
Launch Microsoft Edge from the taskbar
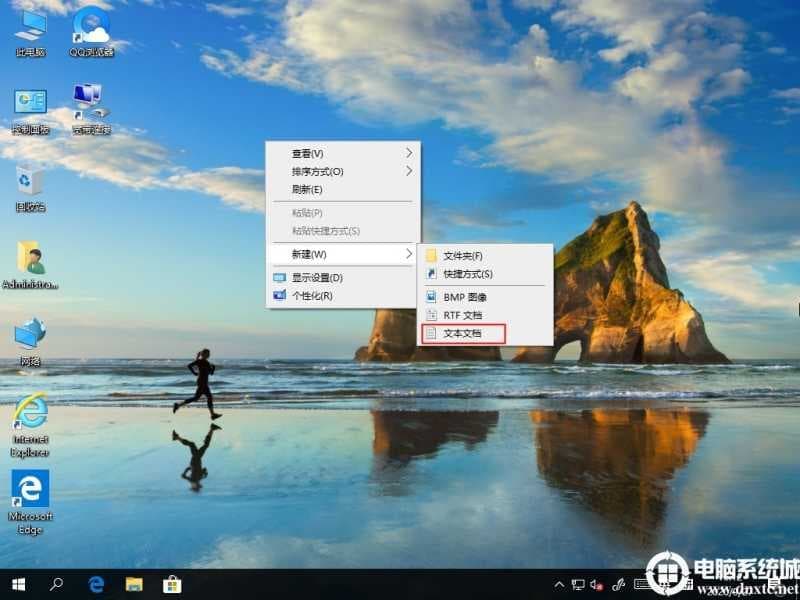coord(97,586)
